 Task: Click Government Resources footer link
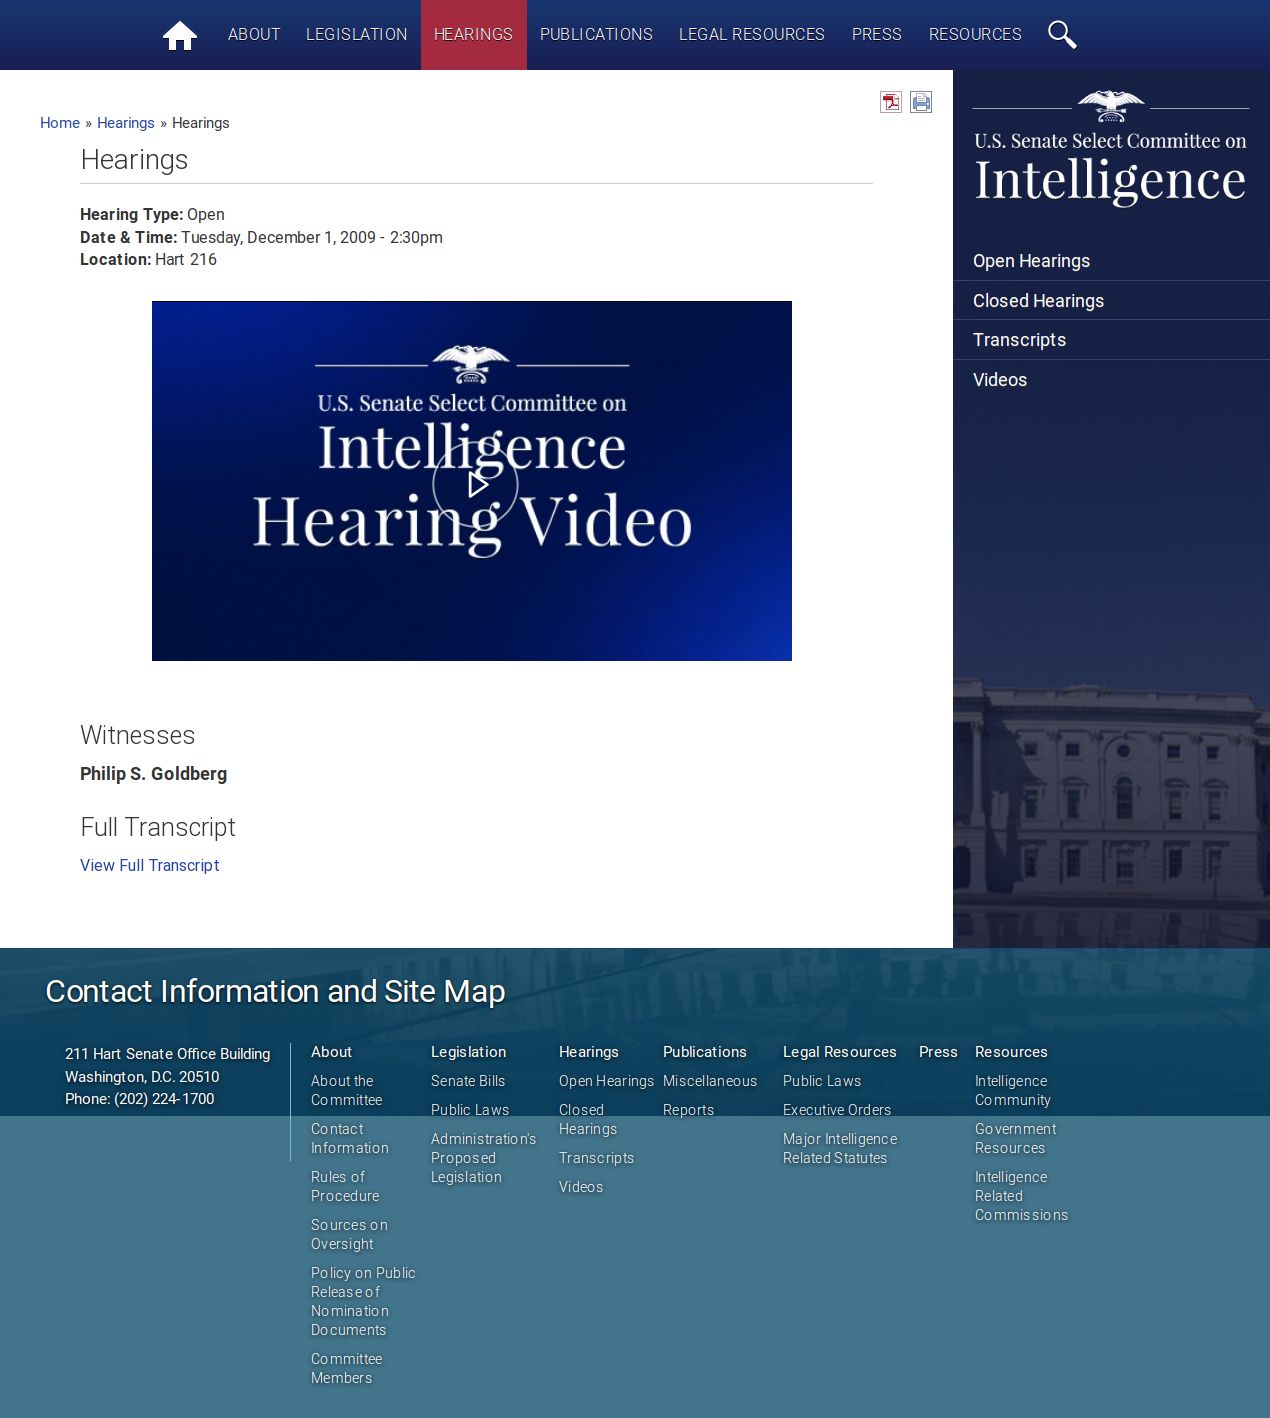[x=1015, y=1138]
